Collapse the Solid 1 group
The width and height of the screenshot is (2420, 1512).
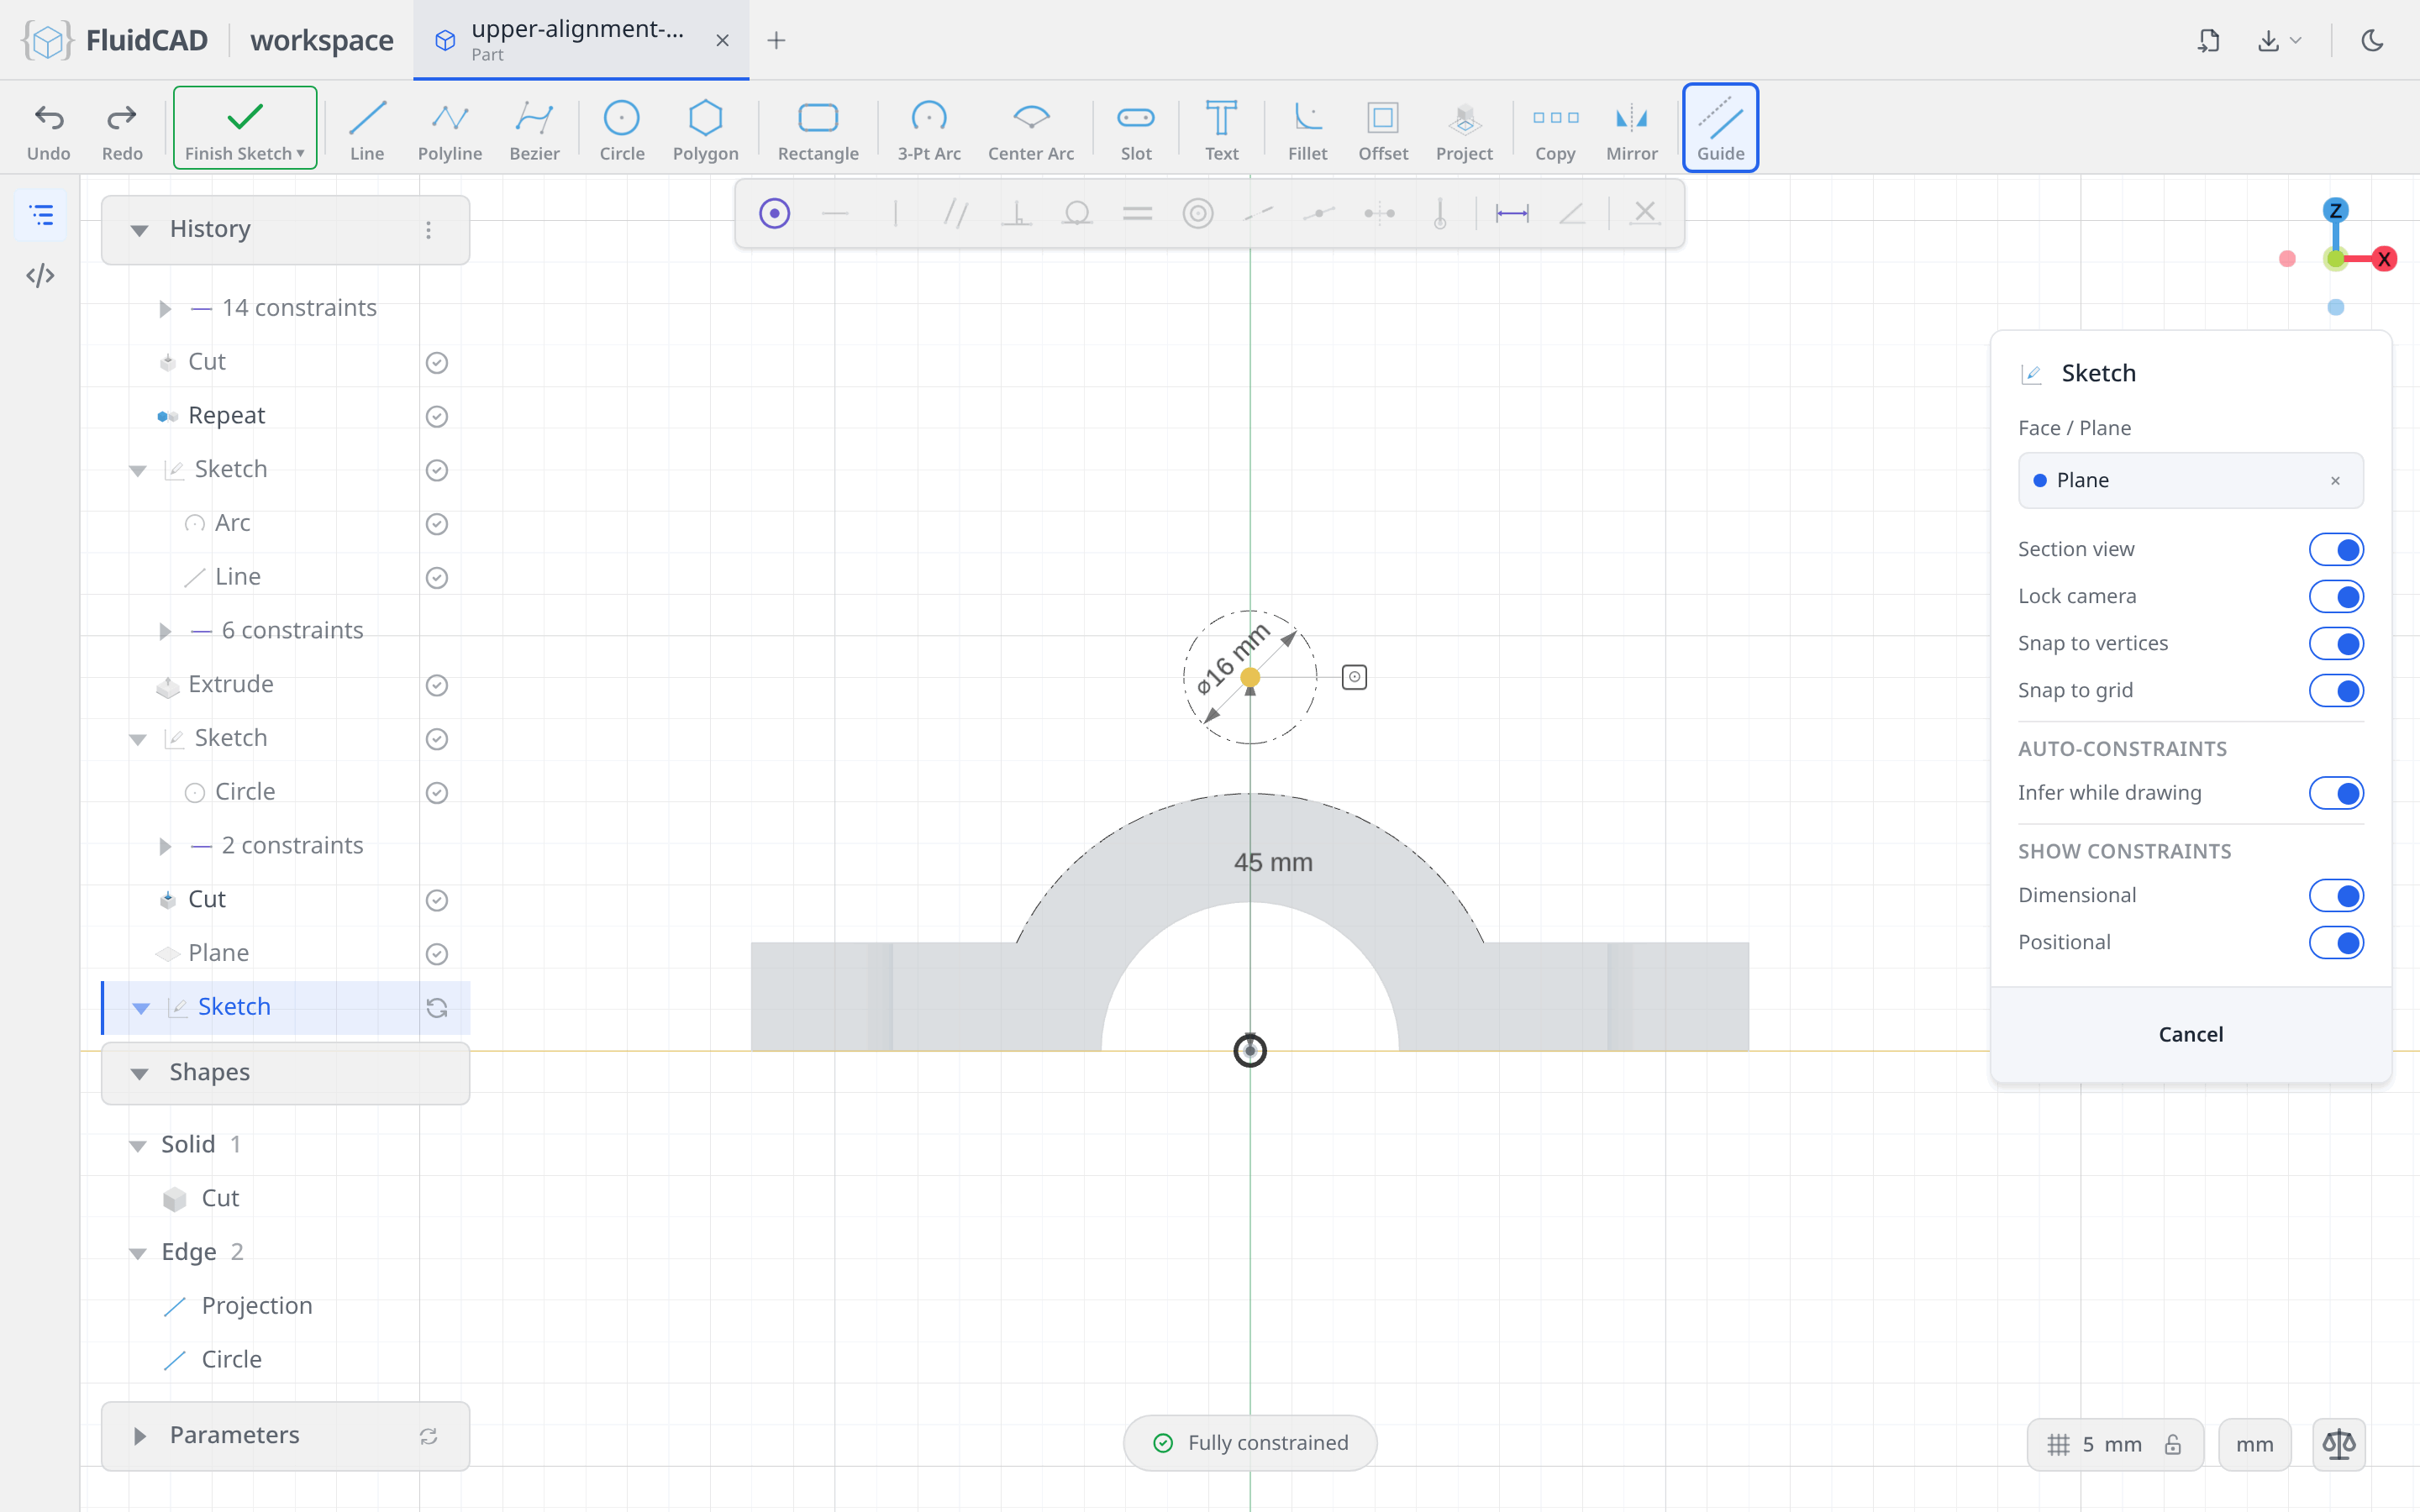click(138, 1145)
